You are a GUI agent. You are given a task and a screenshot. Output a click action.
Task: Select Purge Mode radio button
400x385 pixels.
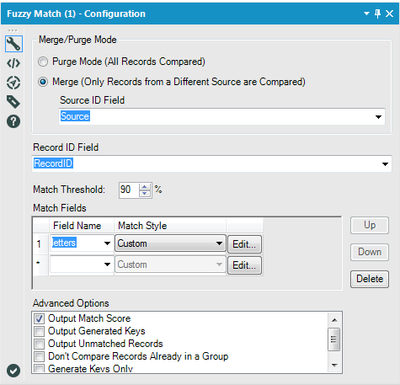(x=43, y=62)
